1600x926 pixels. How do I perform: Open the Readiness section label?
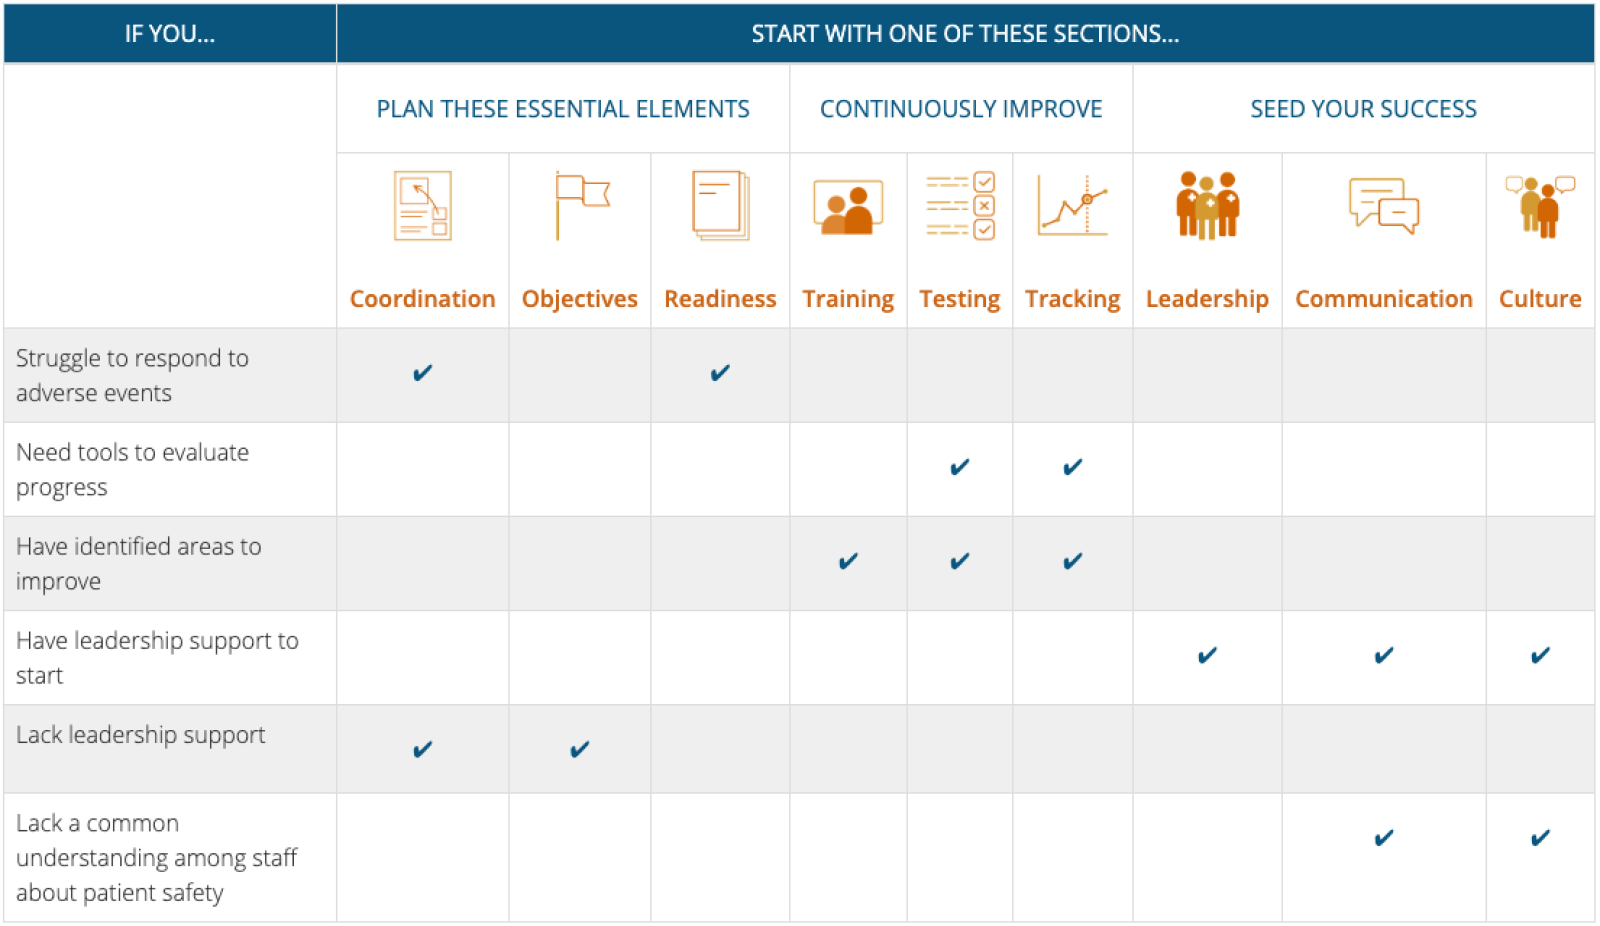pyautogui.click(x=720, y=299)
